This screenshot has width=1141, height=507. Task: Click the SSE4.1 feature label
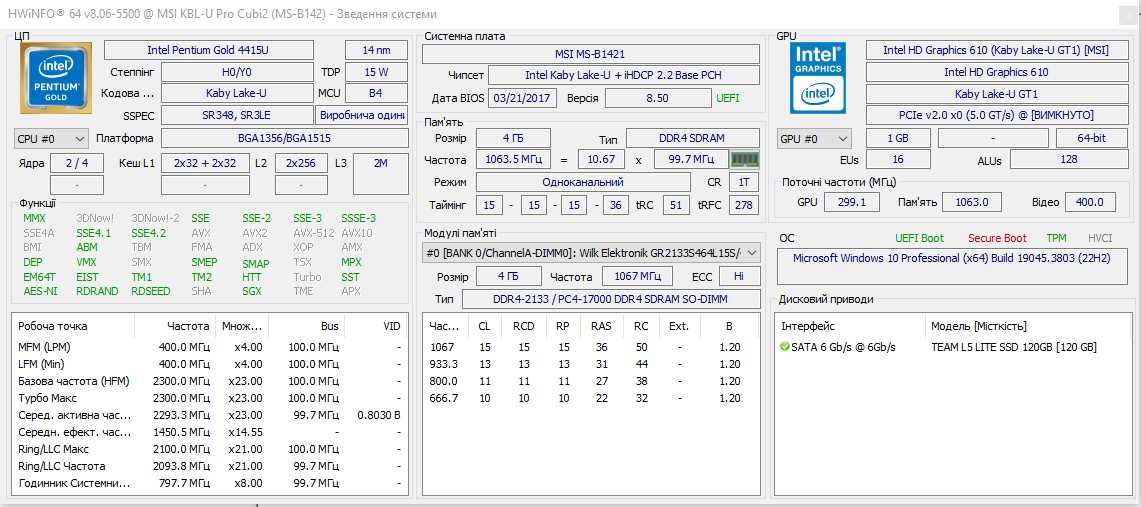tap(94, 233)
